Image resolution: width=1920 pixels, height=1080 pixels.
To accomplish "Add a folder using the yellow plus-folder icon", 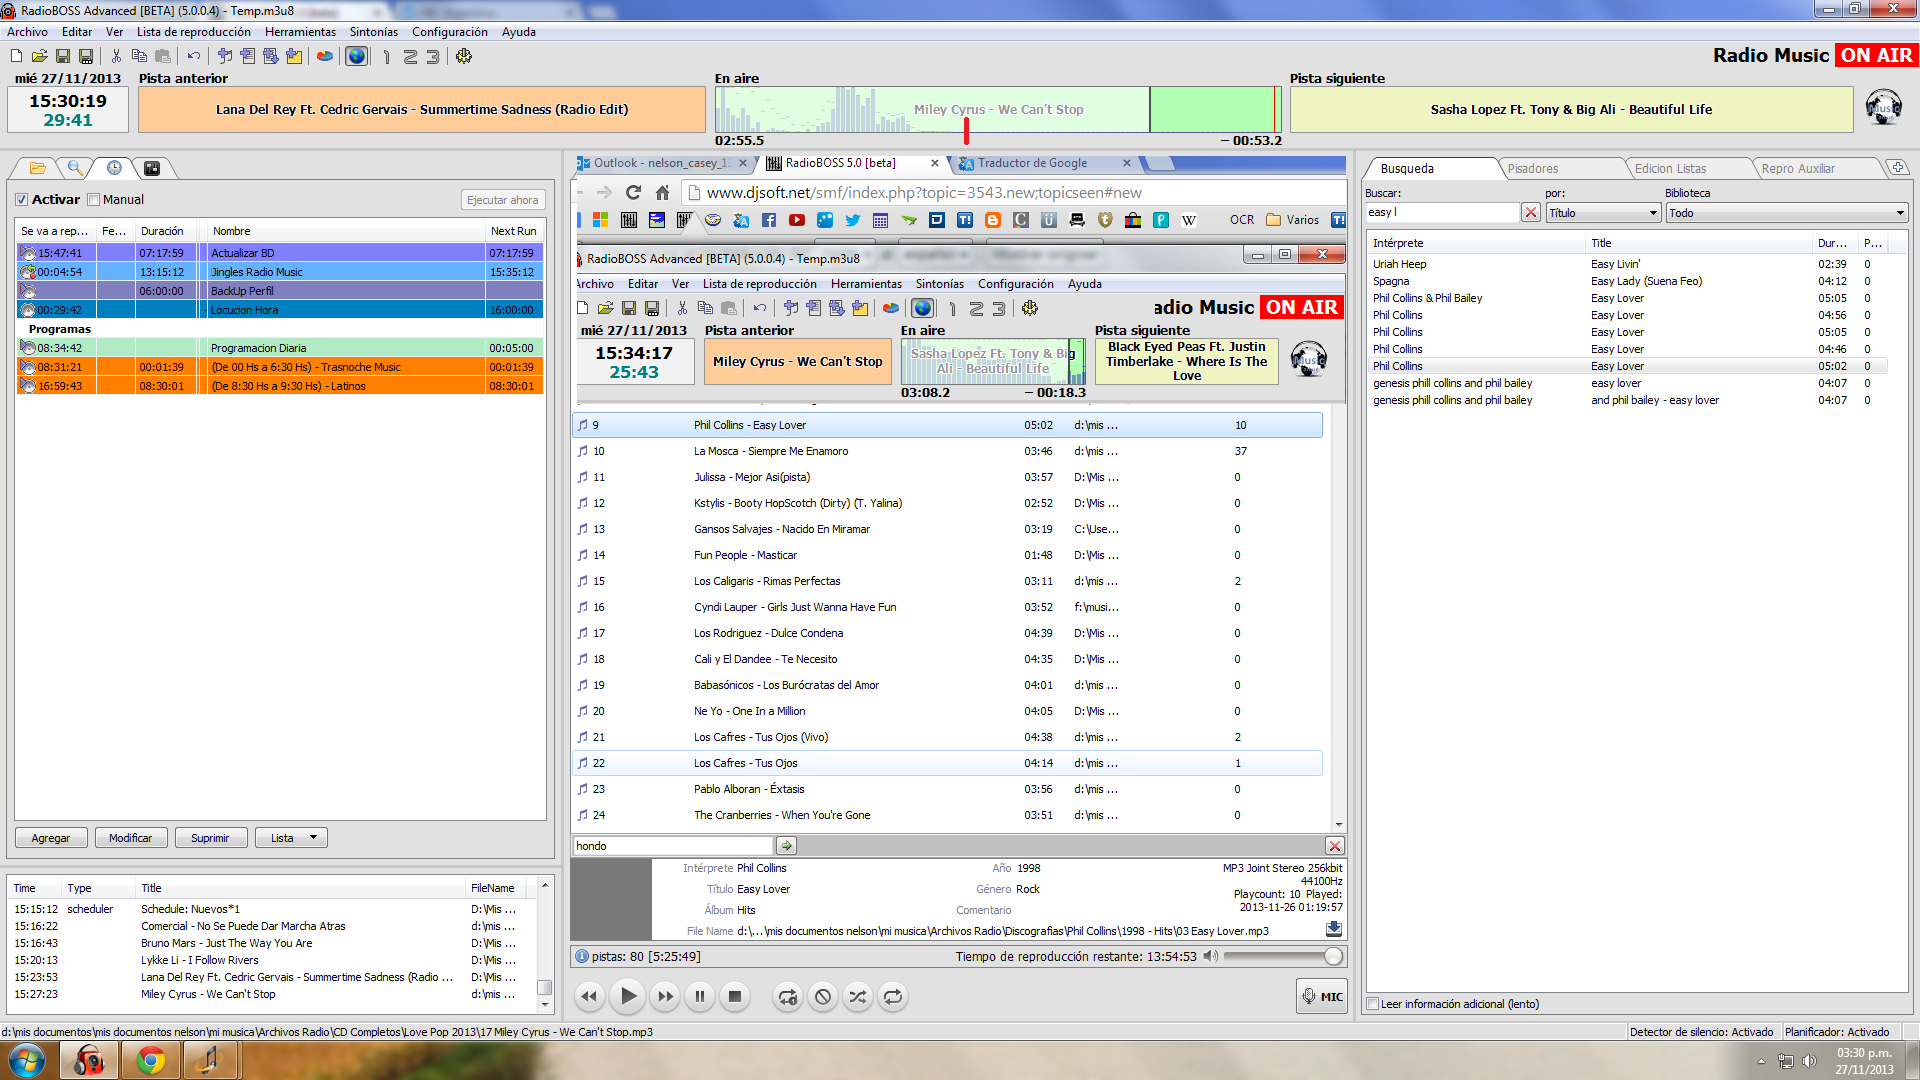I will coord(294,57).
